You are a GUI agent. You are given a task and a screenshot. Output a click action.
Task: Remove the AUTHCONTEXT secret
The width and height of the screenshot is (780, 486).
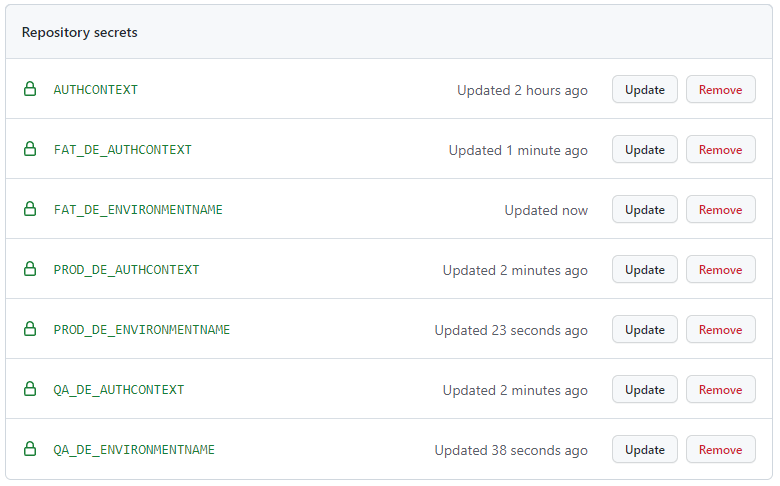click(720, 90)
